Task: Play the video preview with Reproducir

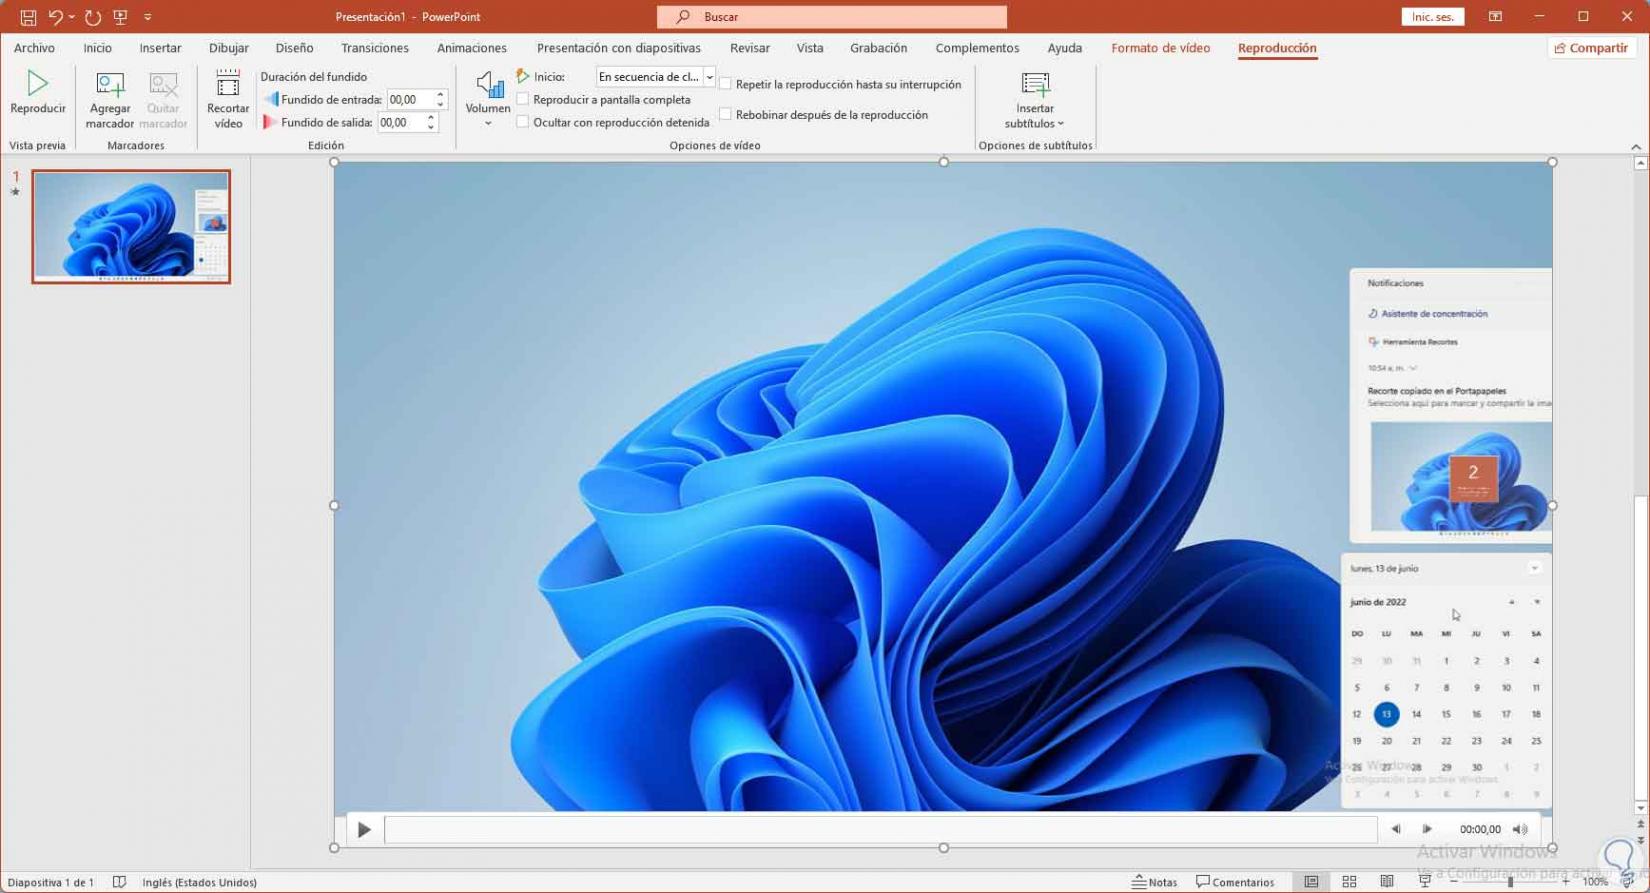Action: [x=38, y=92]
